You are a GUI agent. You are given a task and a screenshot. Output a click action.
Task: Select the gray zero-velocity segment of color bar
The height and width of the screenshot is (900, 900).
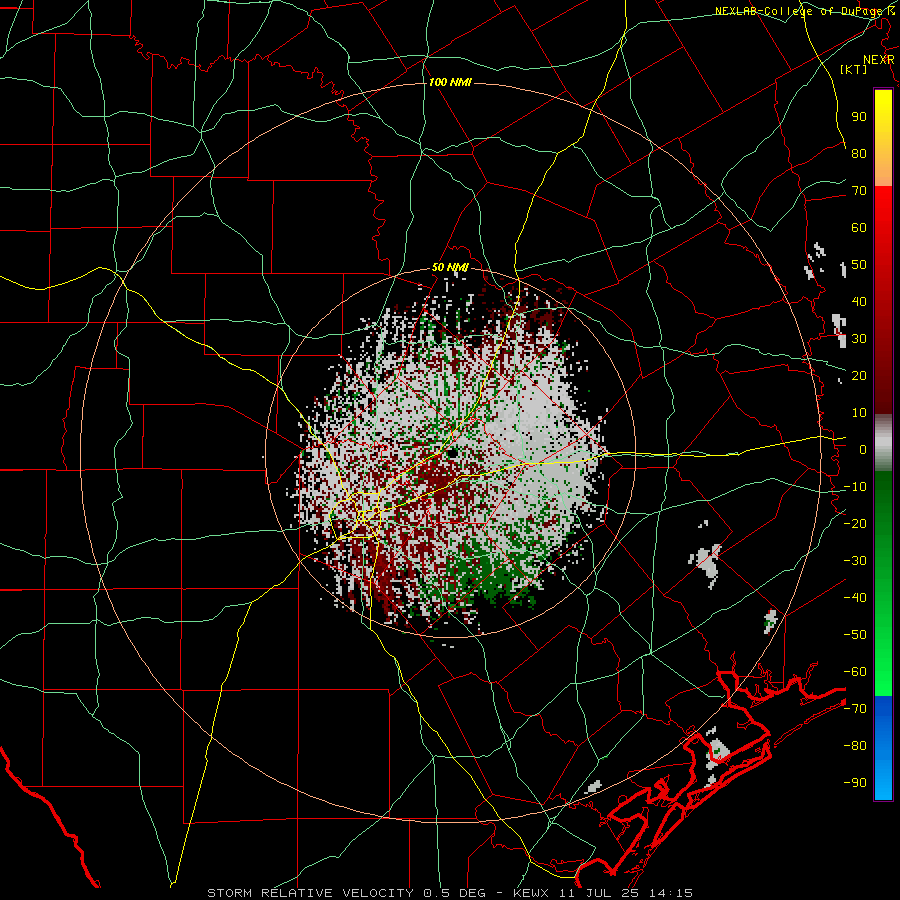(x=883, y=443)
